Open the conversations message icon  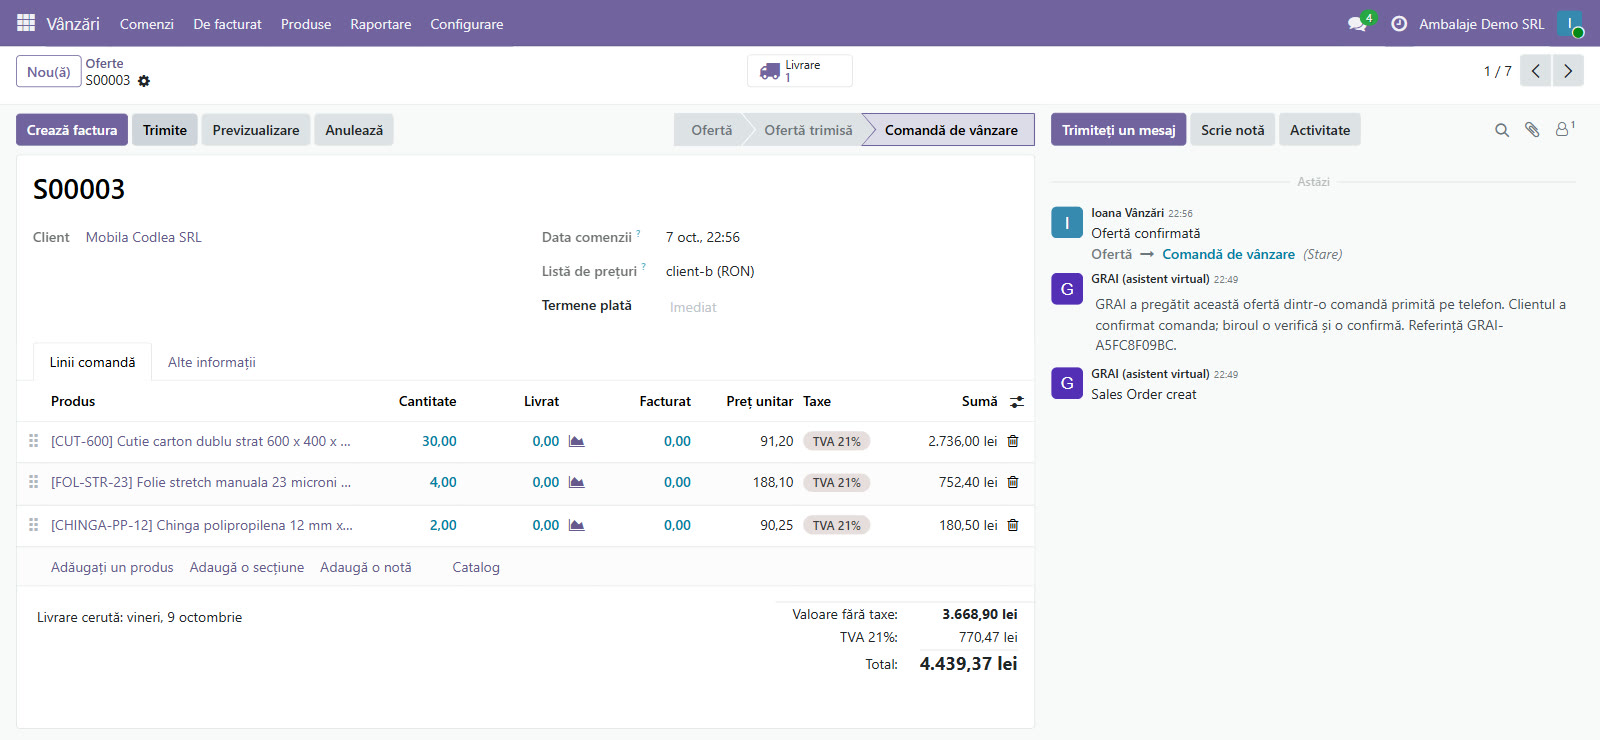click(1357, 24)
